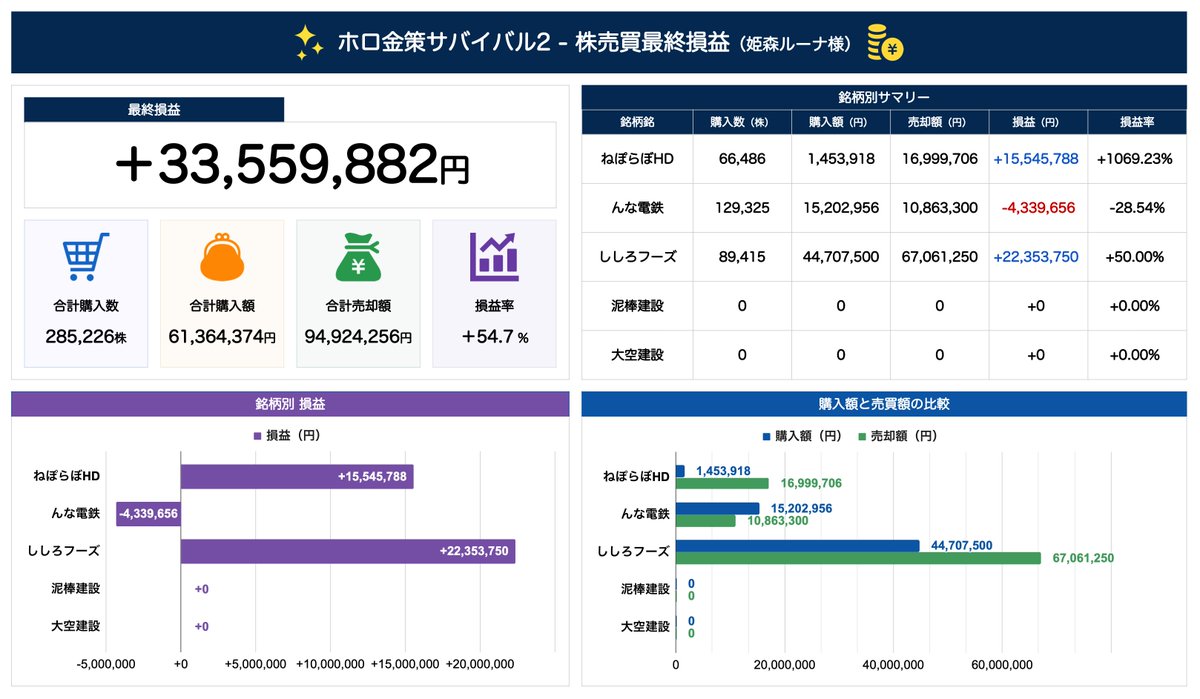1200x699 pixels.
Task: Click the green 67,061,250 ししろフーズ sale bar
Action: click(x=859, y=558)
